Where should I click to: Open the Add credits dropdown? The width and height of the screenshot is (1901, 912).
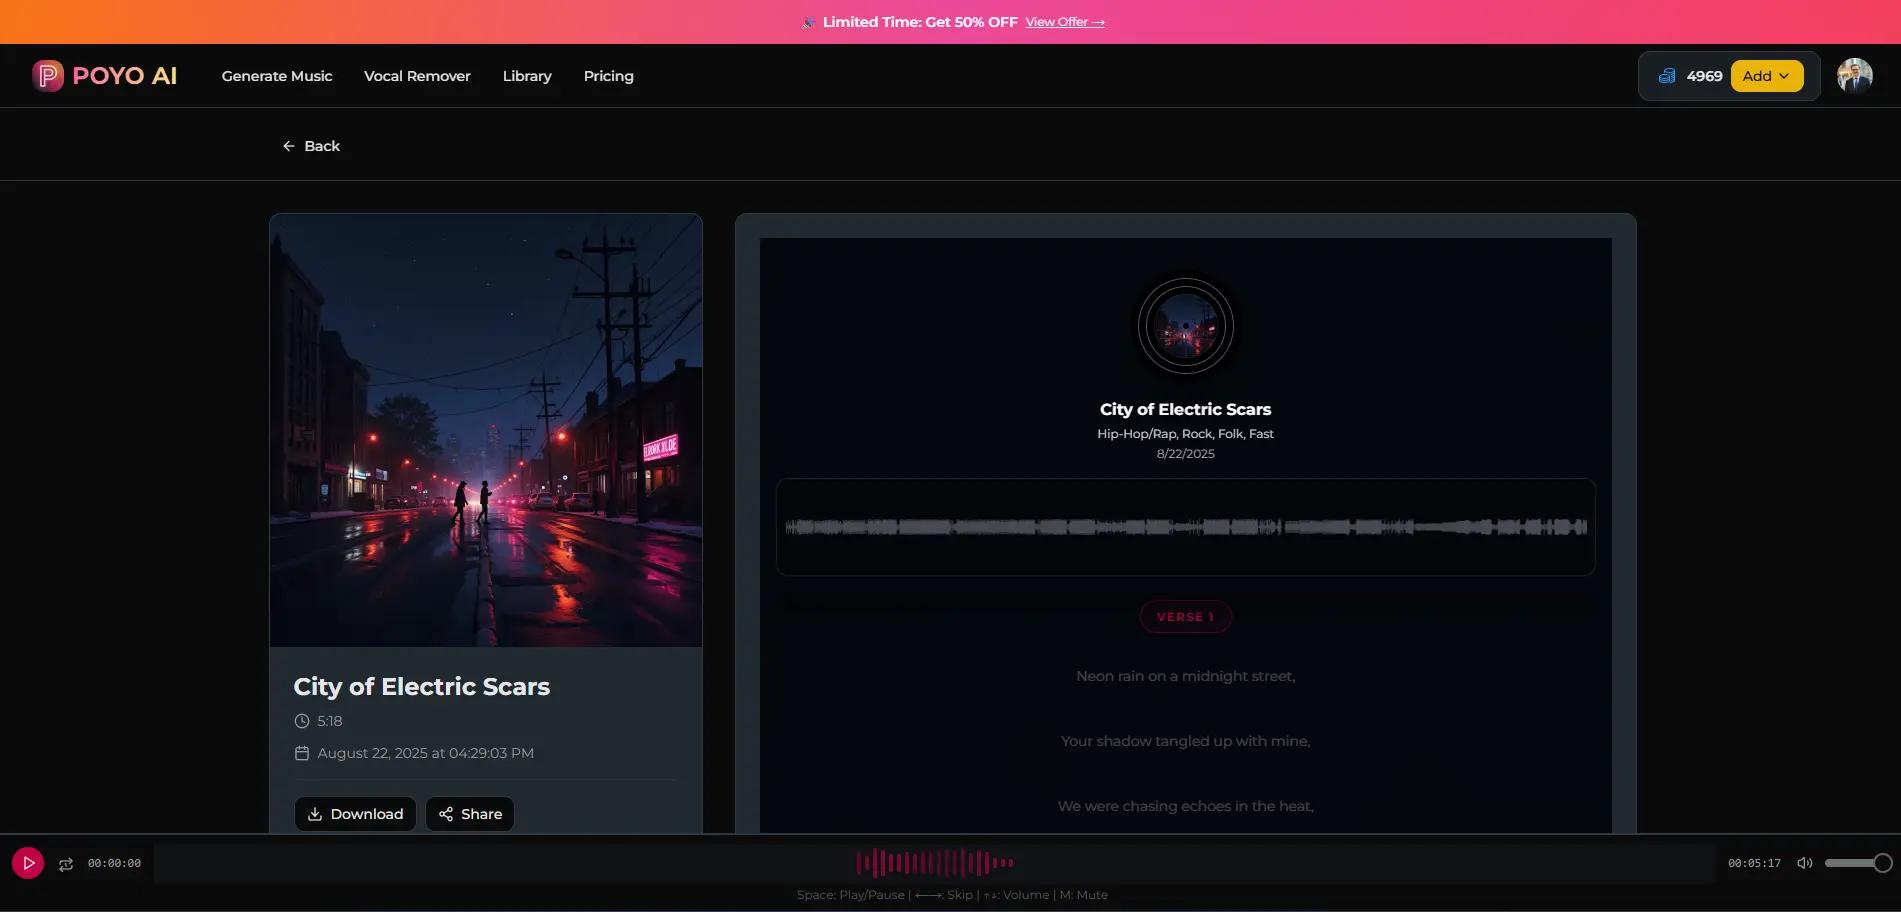1767,75
